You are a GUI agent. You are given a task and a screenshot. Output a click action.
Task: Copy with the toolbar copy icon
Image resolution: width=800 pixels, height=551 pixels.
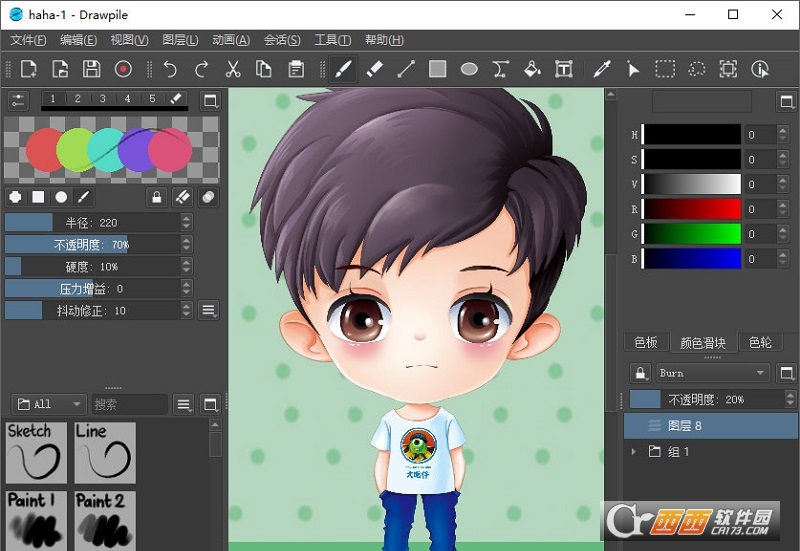(264, 69)
